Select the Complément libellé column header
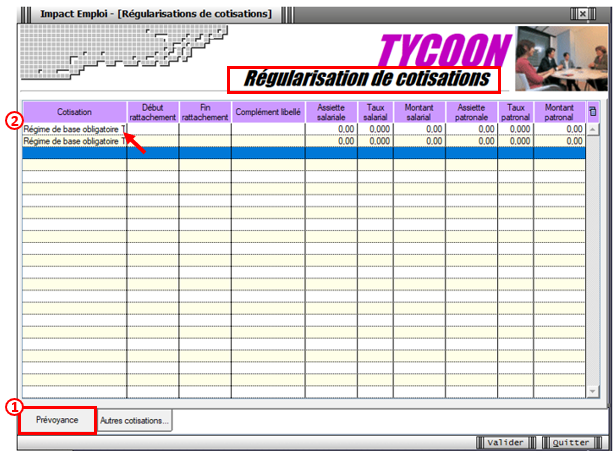Viewport: 614px width, 451px height. (268, 112)
